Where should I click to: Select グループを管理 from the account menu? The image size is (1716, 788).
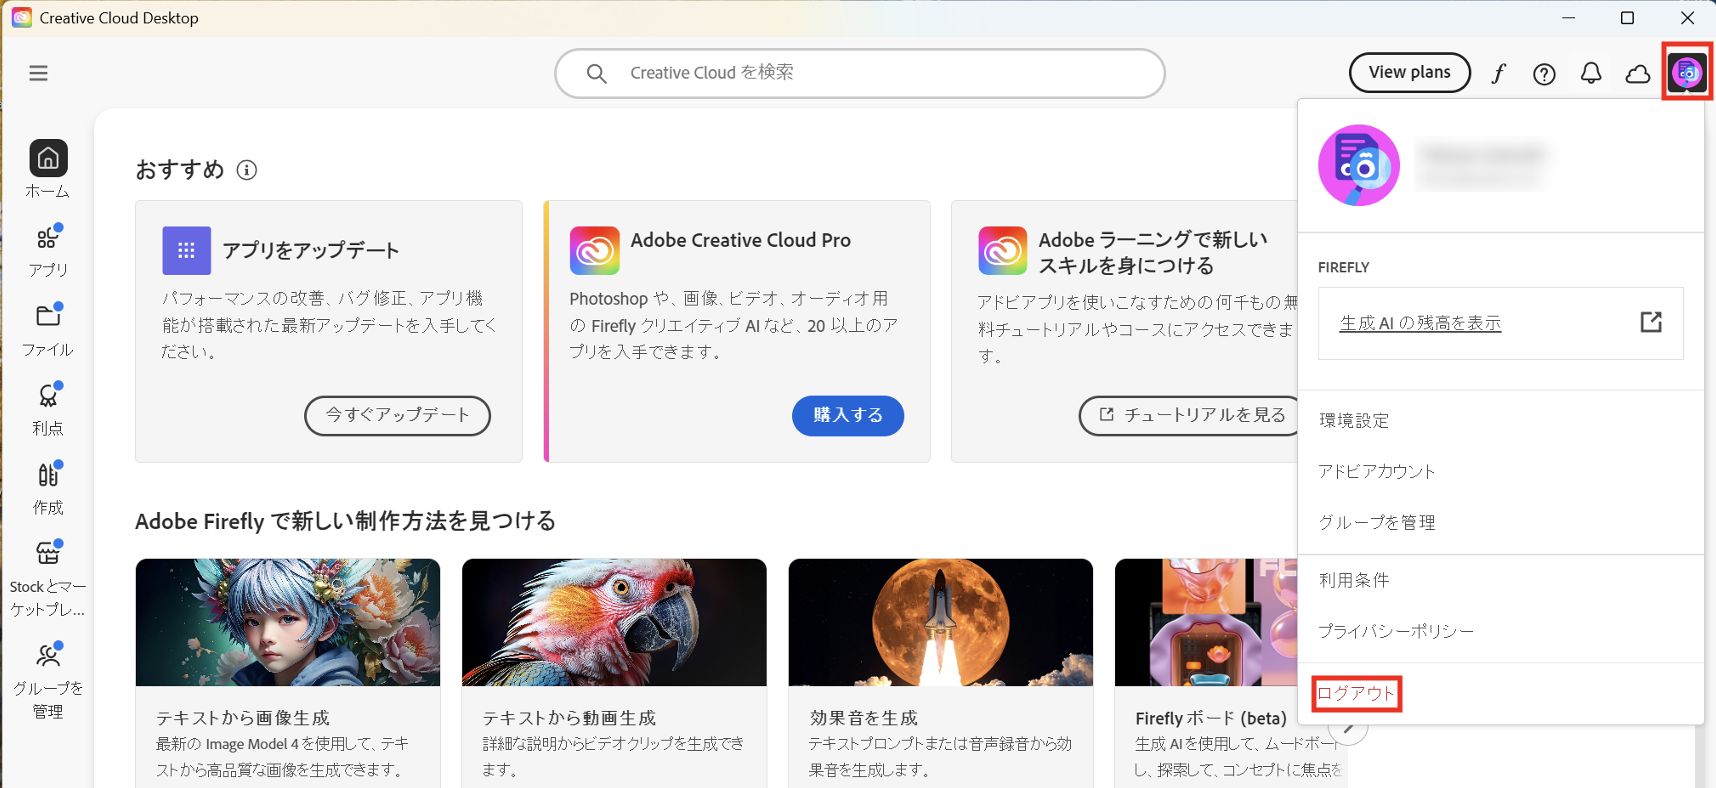click(1377, 522)
